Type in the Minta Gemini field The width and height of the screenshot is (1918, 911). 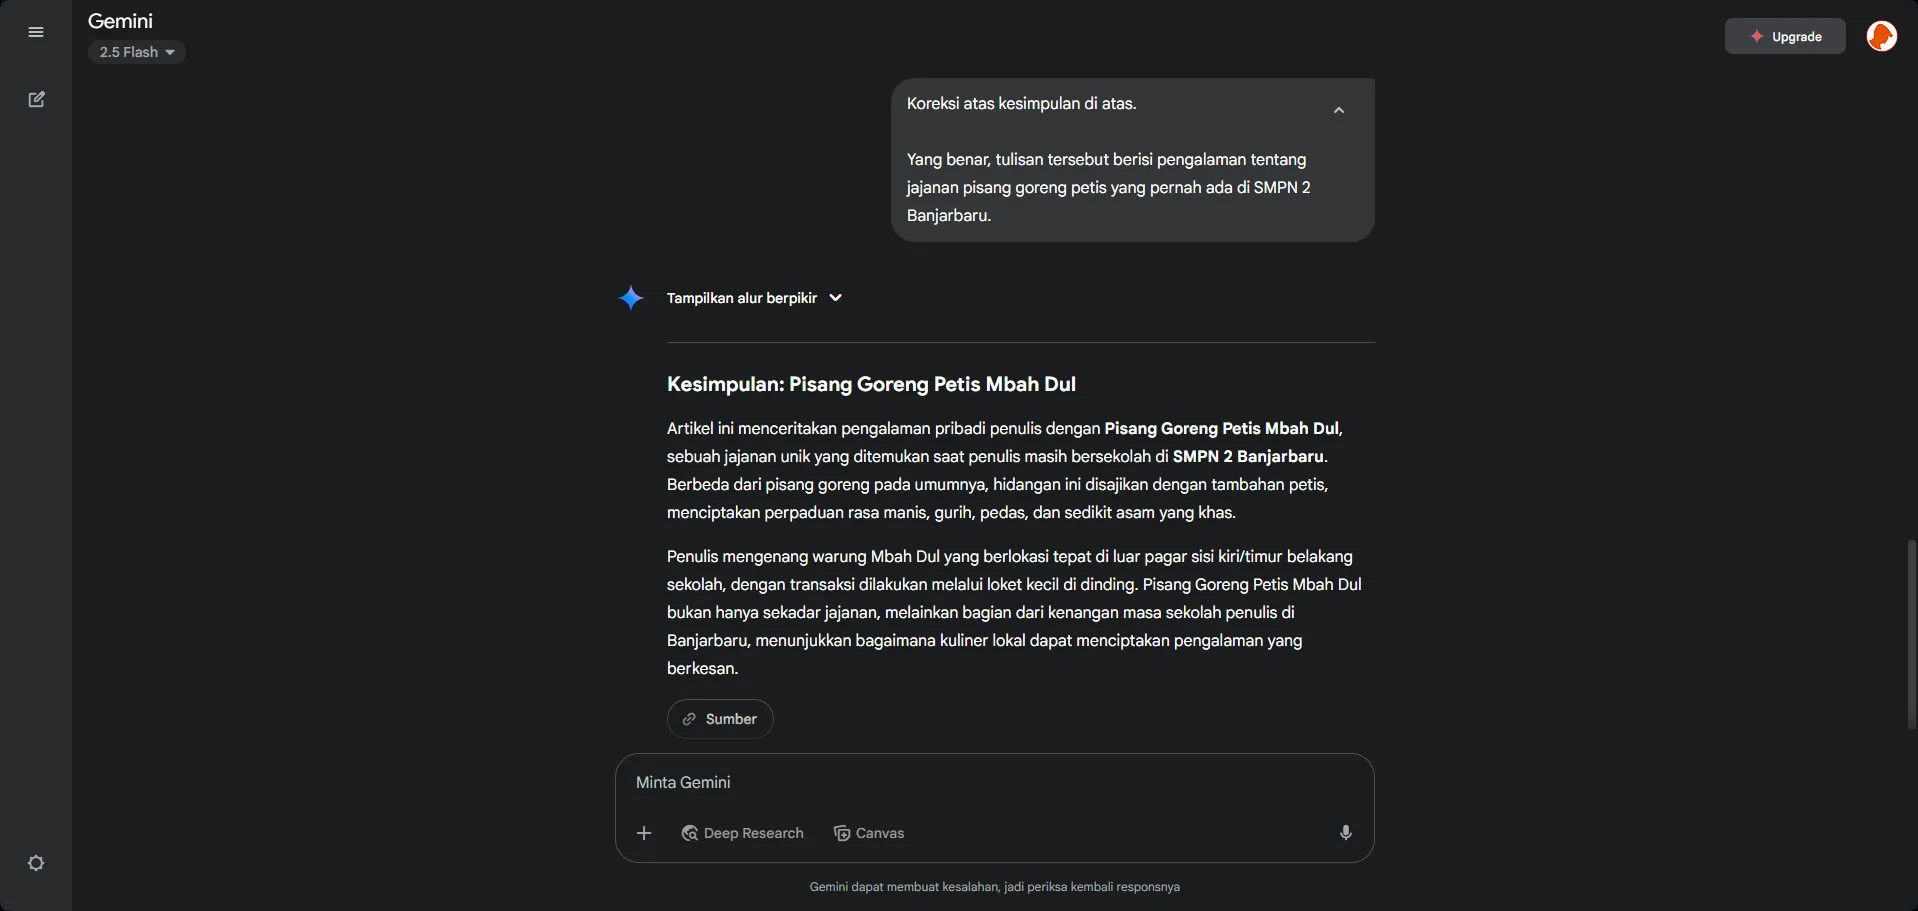point(990,782)
